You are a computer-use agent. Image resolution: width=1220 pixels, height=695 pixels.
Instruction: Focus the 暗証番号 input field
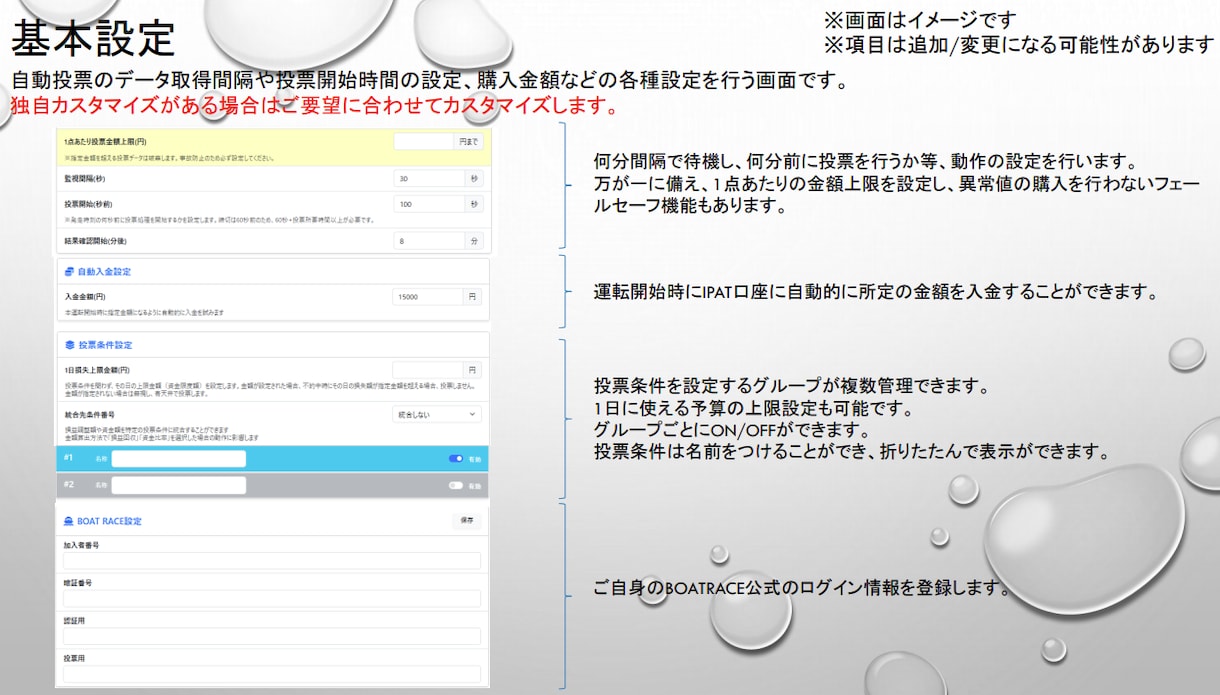[272, 598]
